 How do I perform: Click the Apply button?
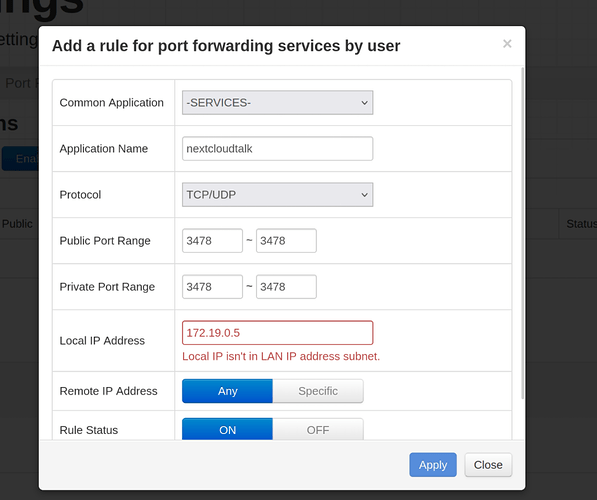pos(433,465)
